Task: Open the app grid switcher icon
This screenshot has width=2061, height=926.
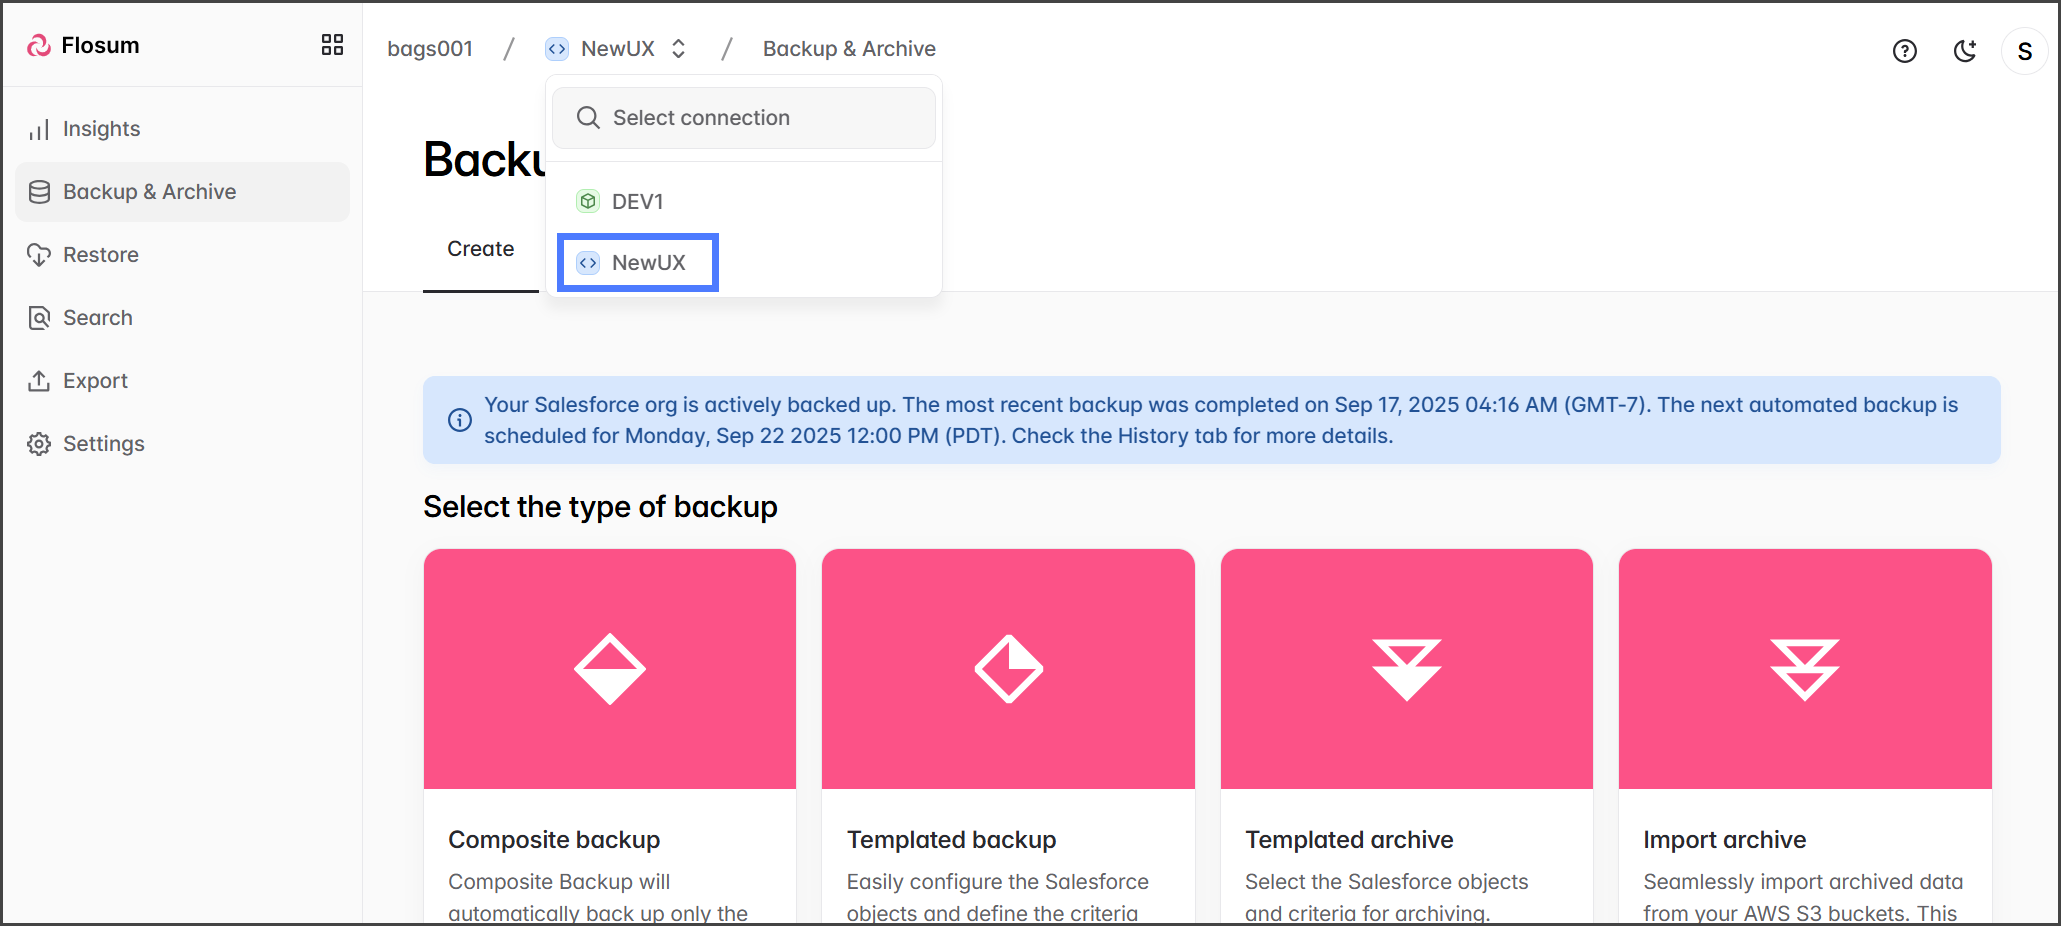Action: 332,45
